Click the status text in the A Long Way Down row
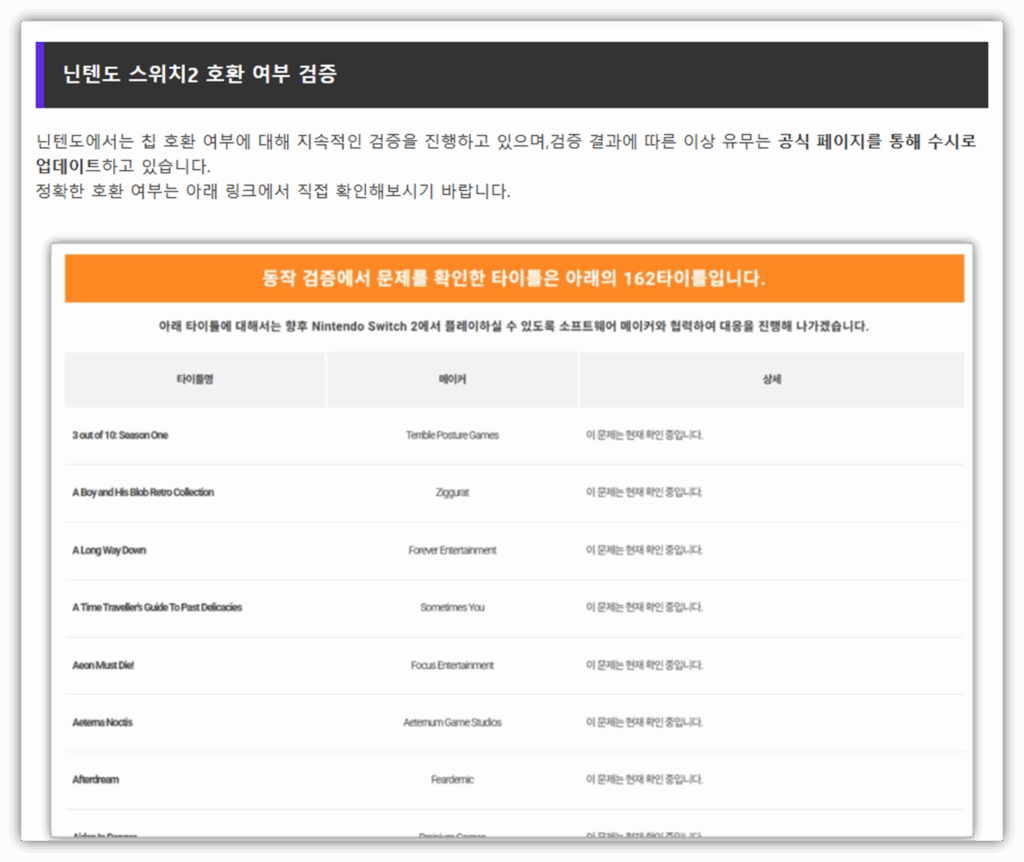The height and width of the screenshot is (862, 1024). click(x=644, y=550)
